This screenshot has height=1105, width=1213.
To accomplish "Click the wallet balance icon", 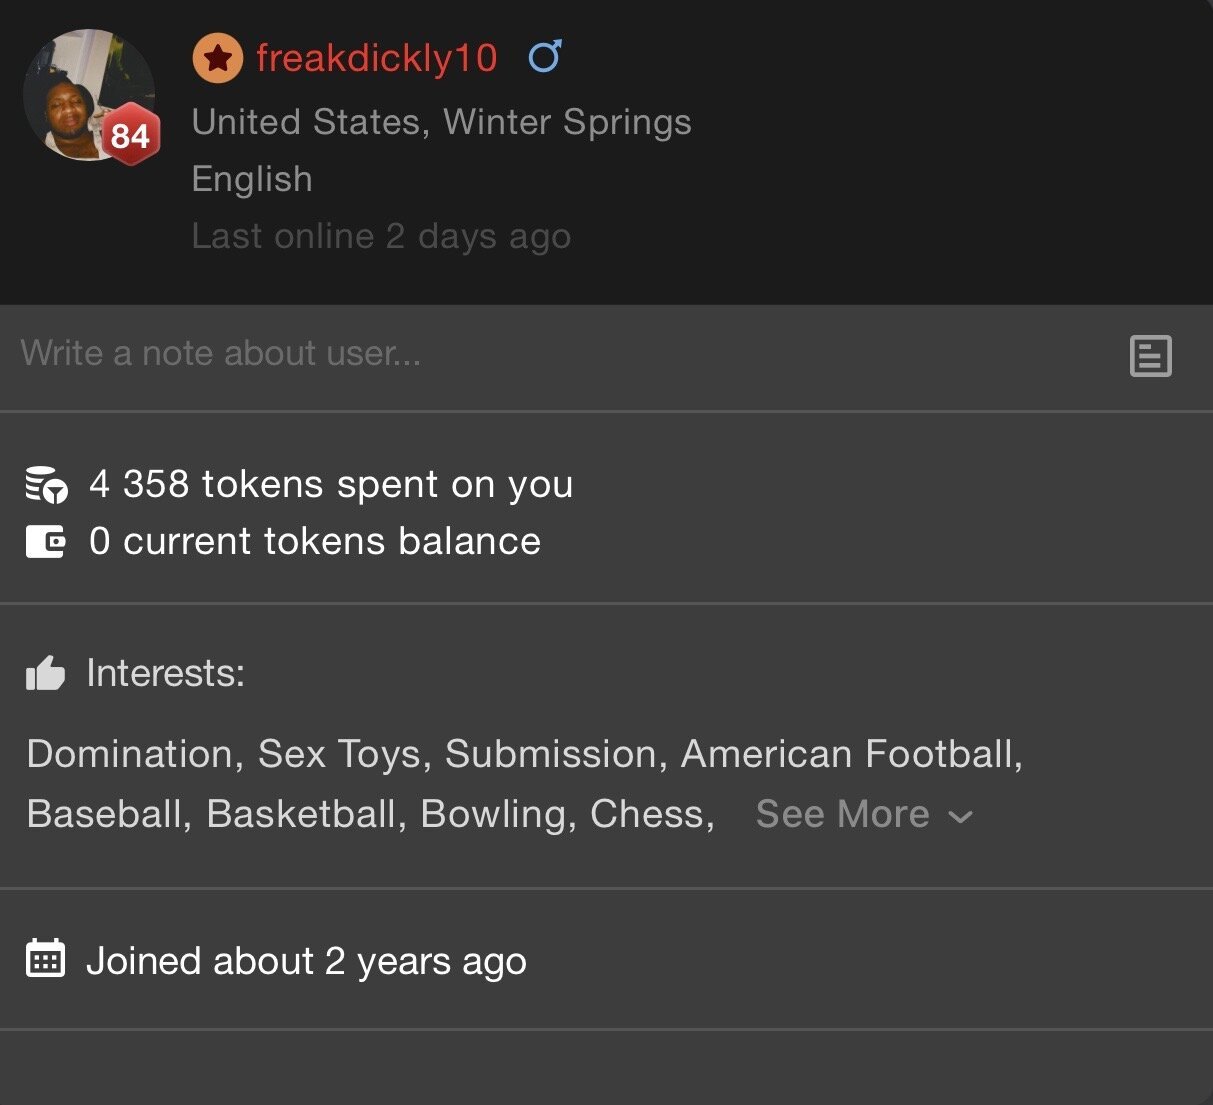I will point(45,542).
